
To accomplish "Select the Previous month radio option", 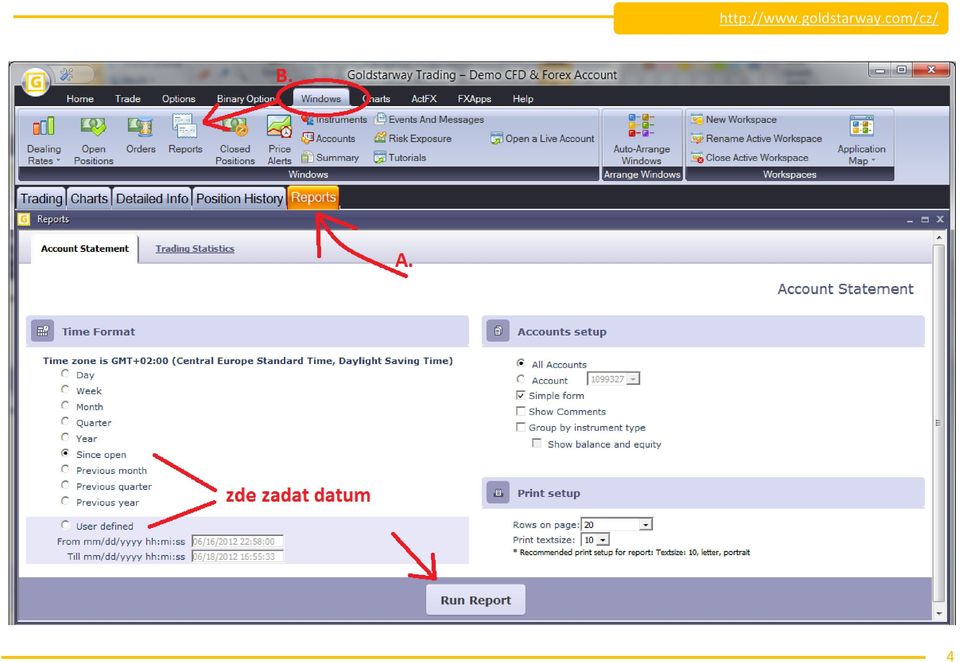I will pos(65,469).
